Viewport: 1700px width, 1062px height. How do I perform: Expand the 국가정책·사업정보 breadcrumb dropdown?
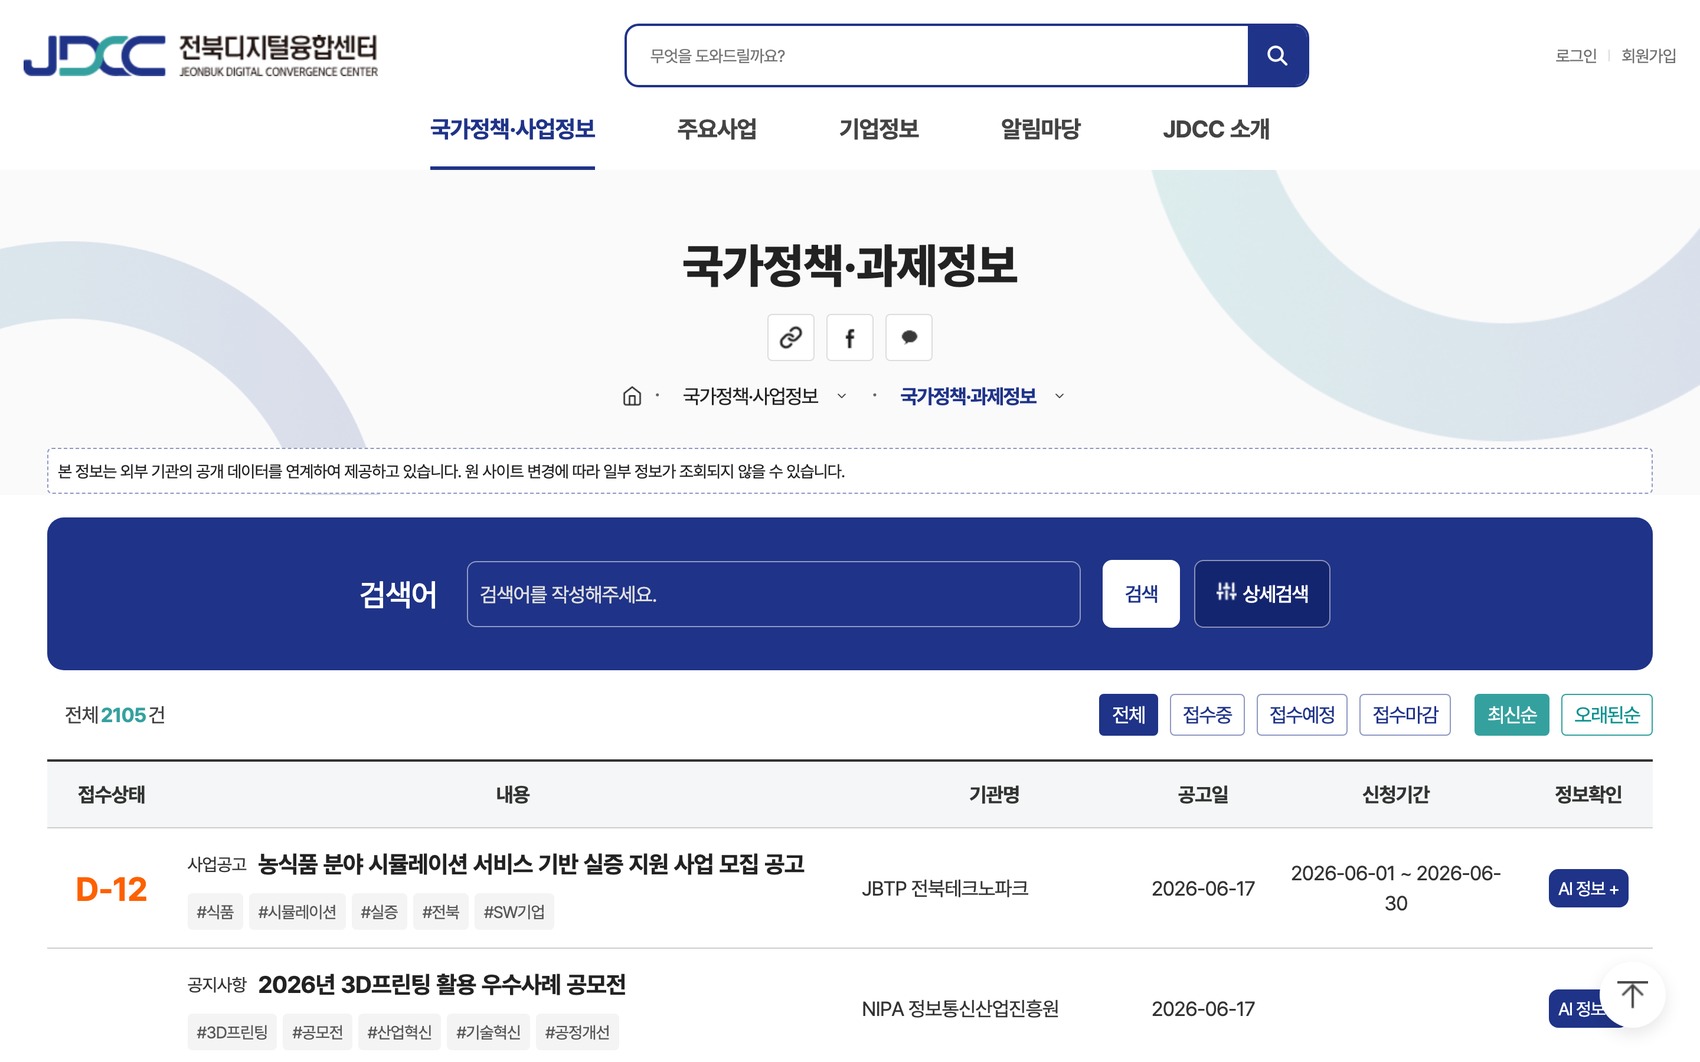tap(764, 396)
